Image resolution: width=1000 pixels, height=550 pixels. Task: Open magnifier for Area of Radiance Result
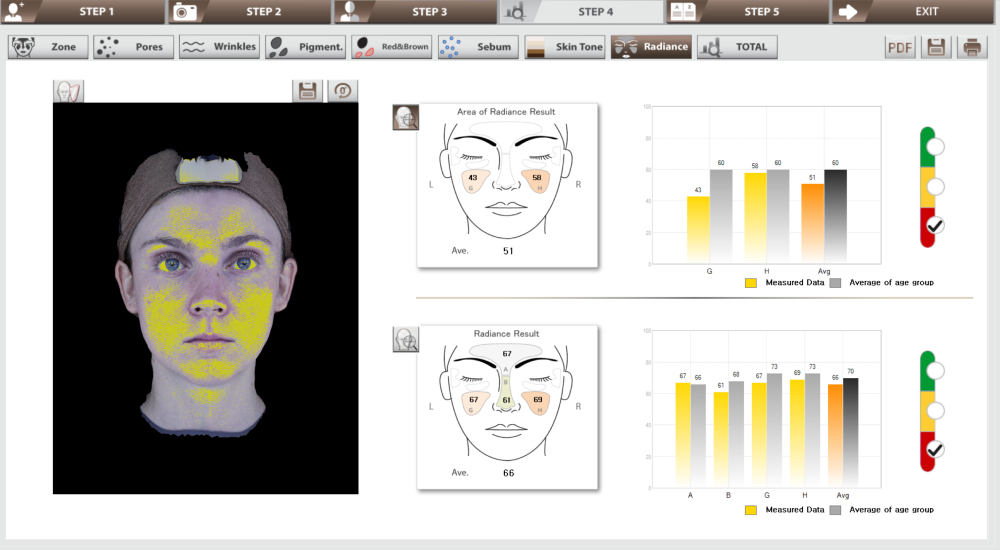[406, 118]
